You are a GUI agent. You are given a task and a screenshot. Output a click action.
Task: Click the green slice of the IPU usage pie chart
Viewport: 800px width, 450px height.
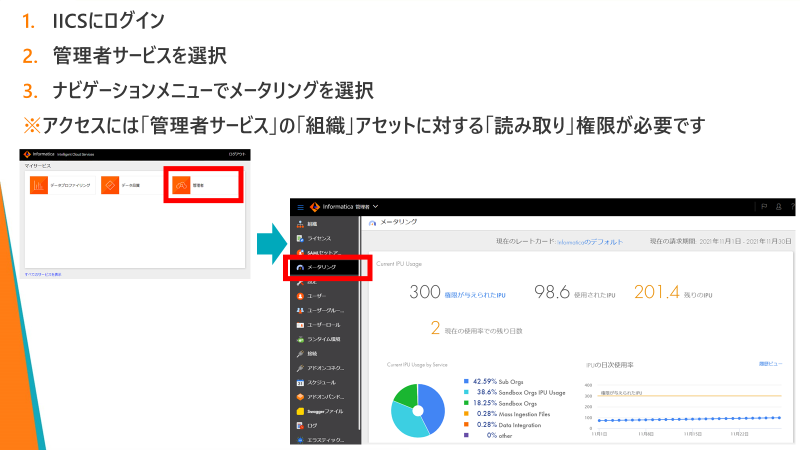click(x=407, y=395)
